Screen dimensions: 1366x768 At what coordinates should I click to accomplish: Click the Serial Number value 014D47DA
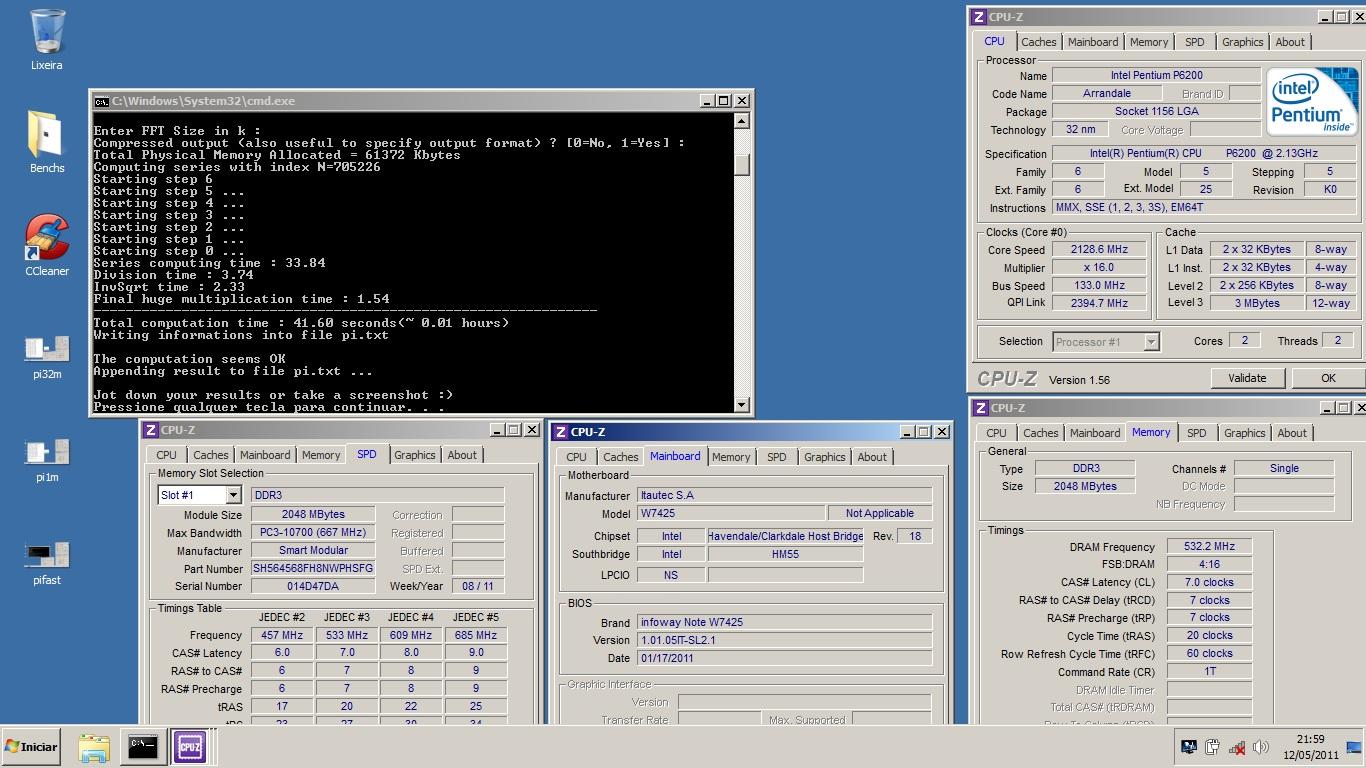click(313, 586)
